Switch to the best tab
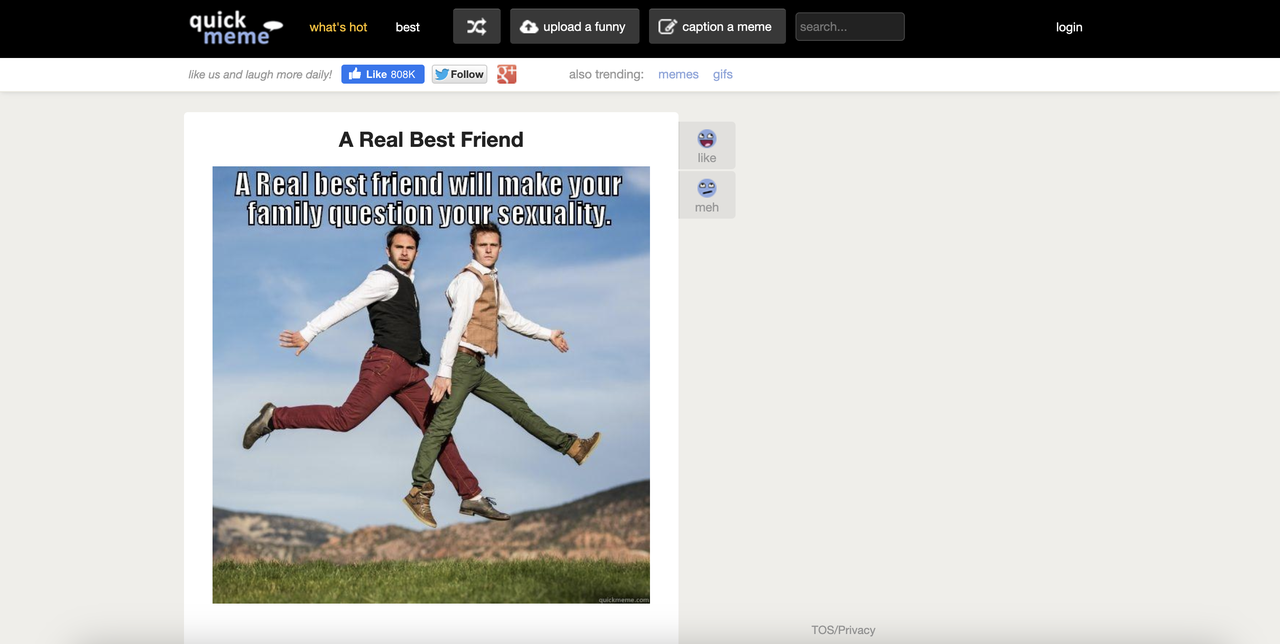The image size is (1280, 644). point(408,27)
